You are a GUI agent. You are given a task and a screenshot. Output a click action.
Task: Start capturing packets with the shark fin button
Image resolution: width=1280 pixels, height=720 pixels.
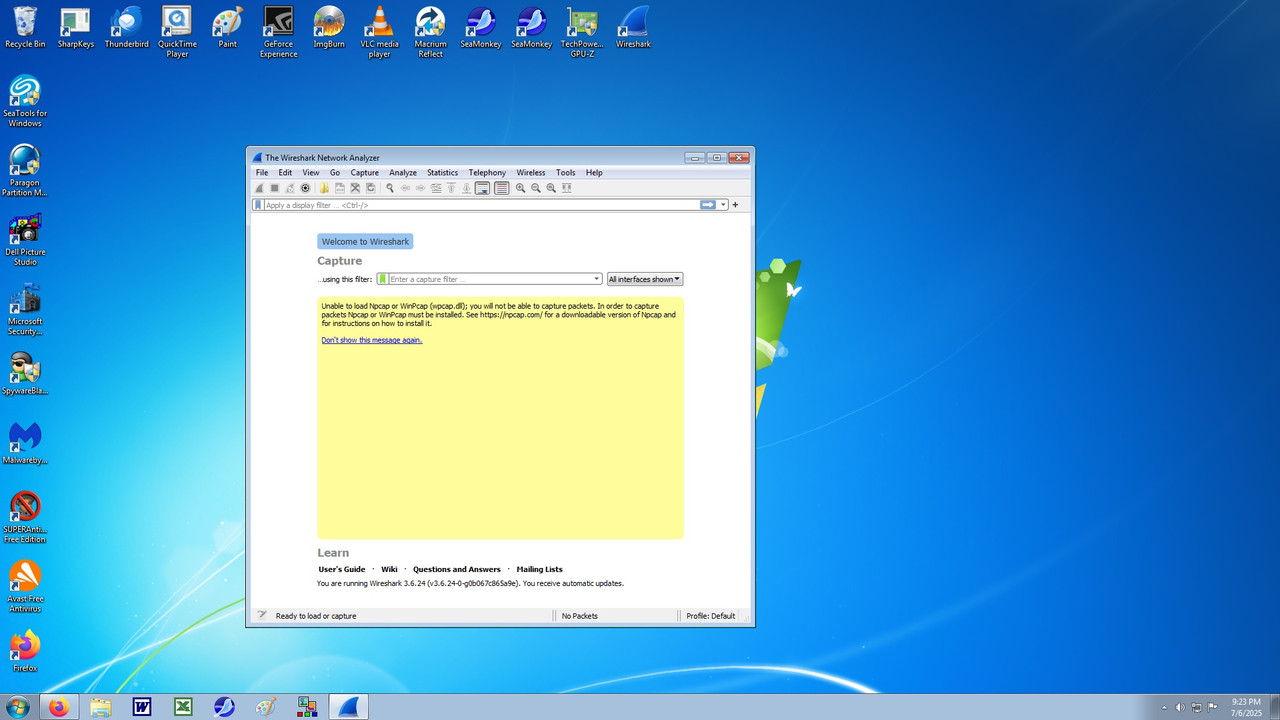coord(259,188)
